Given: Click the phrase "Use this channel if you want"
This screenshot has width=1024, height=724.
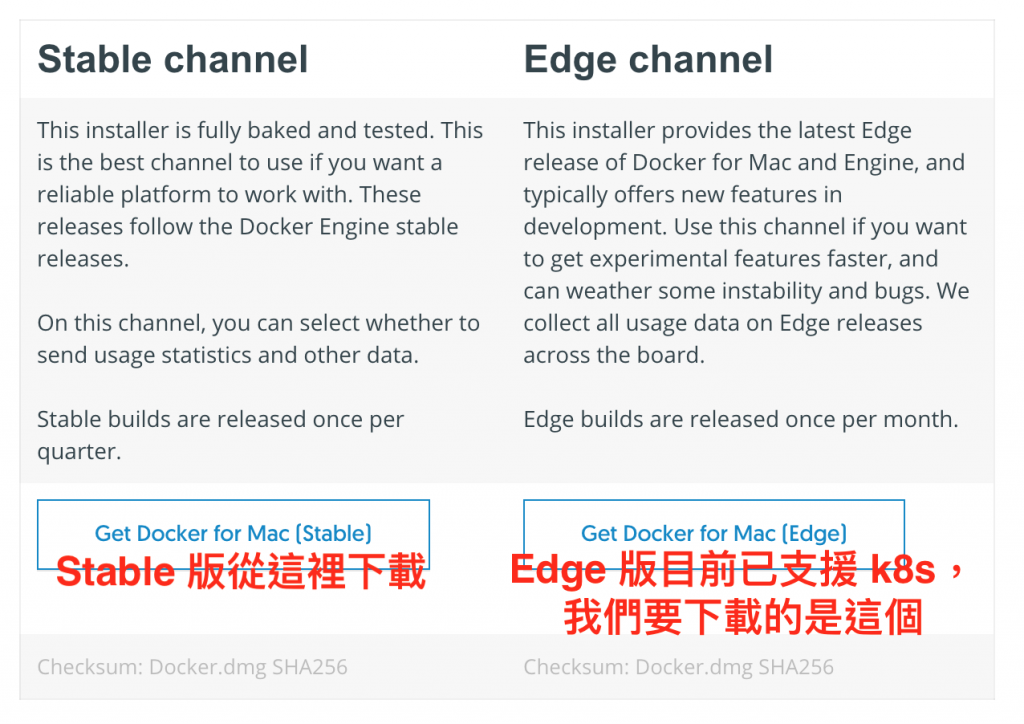Looking at the screenshot, I should (x=820, y=227).
